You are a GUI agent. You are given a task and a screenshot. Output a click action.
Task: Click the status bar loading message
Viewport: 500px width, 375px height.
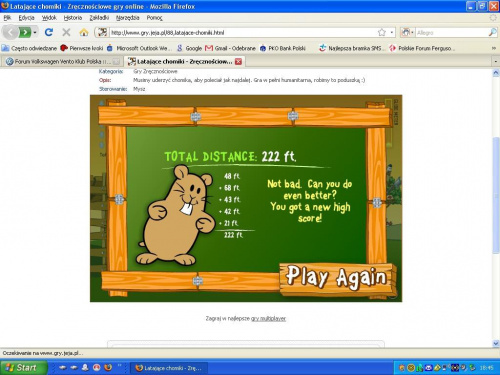[43, 353]
